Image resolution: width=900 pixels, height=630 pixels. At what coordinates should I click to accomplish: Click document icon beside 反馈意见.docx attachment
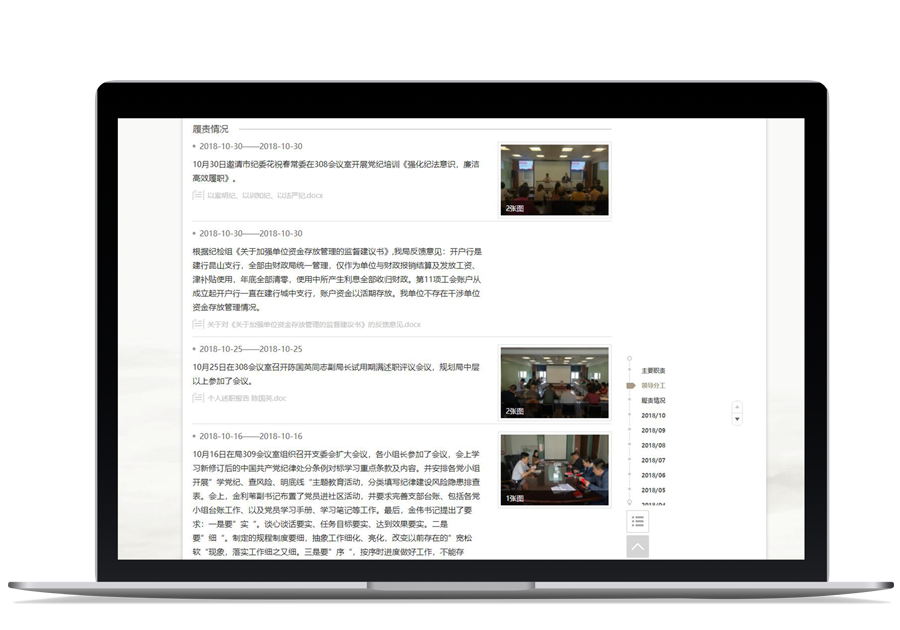pos(198,324)
